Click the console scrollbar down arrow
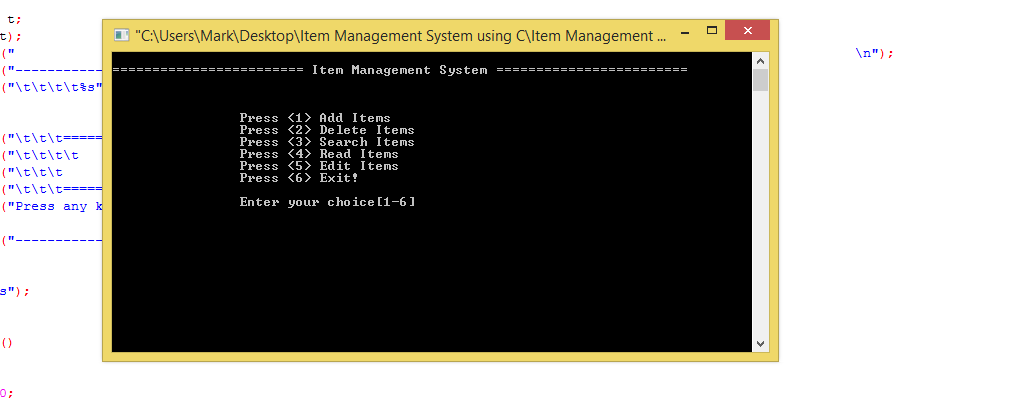Image resolution: width=1019 pixels, height=403 pixels. (760, 344)
